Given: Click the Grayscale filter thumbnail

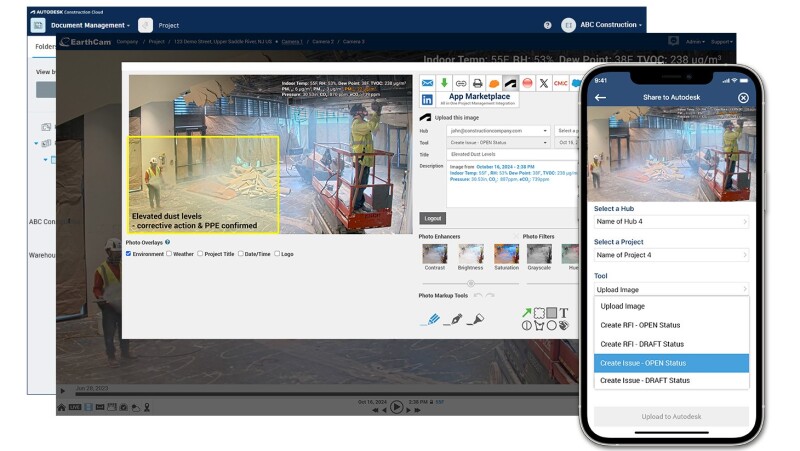Looking at the screenshot, I should coord(539,255).
